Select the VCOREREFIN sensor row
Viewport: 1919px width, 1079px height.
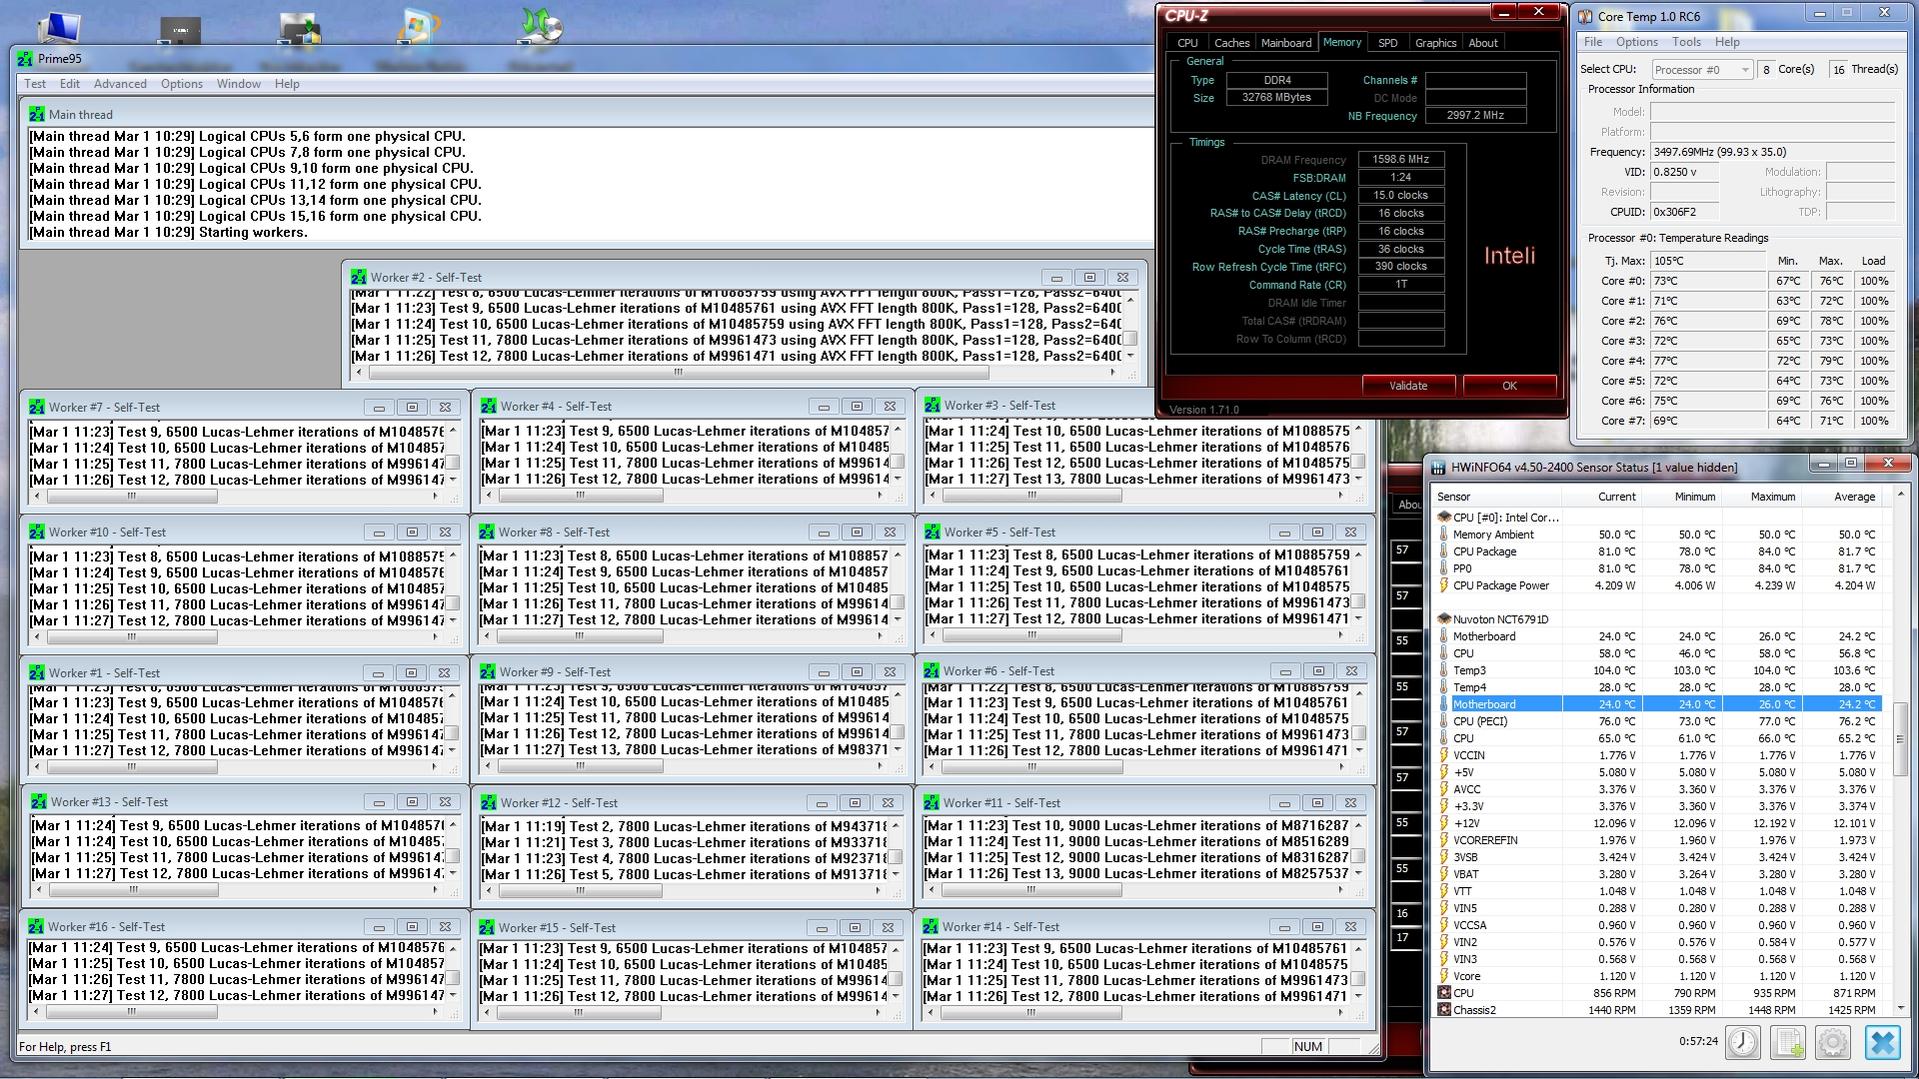tap(1657, 840)
